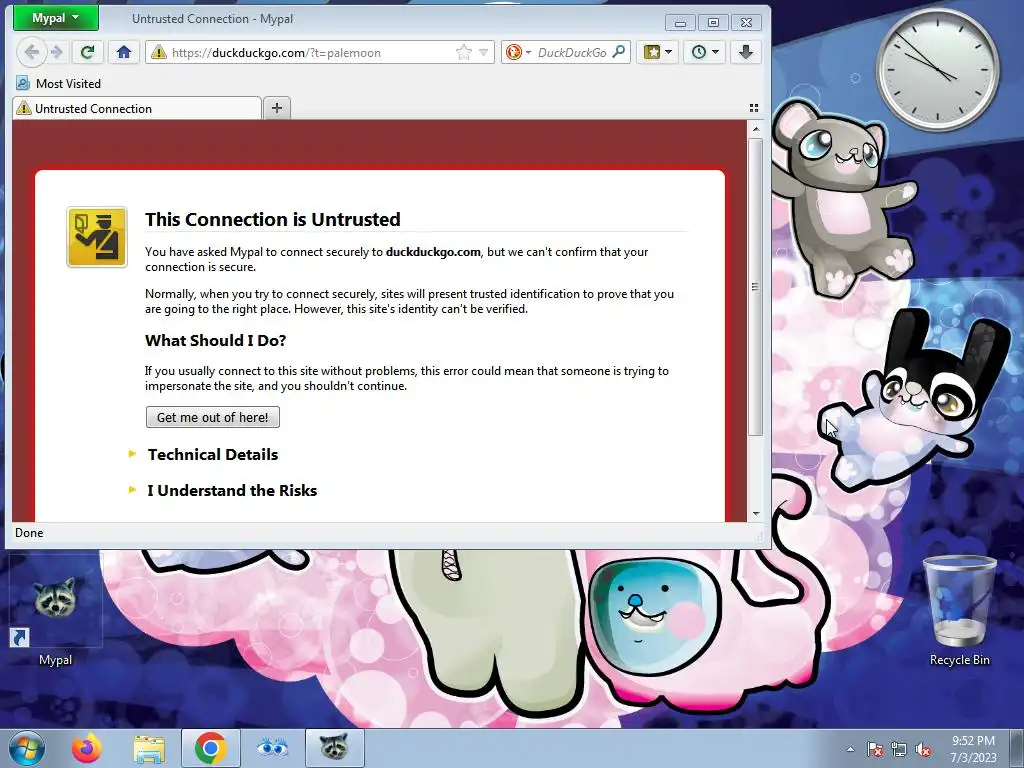Image resolution: width=1024 pixels, height=768 pixels.
Task: Launch Firefox from the taskbar
Action: tap(87, 748)
